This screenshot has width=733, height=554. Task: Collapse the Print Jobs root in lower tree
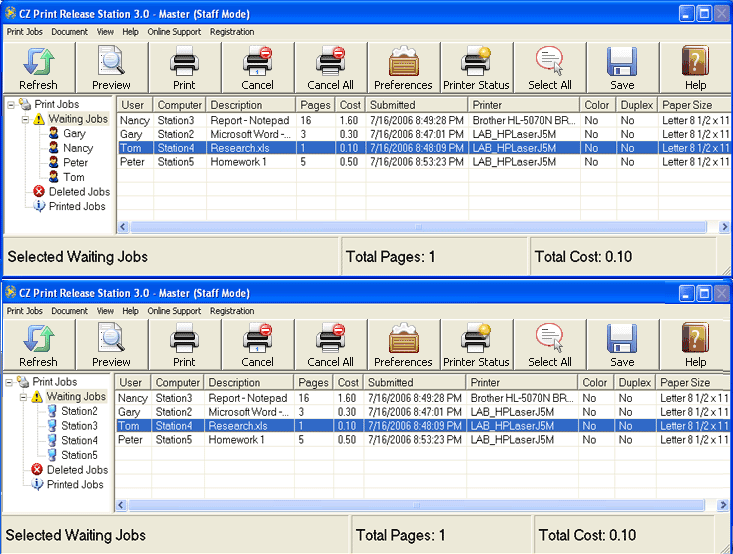tap(10, 382)
